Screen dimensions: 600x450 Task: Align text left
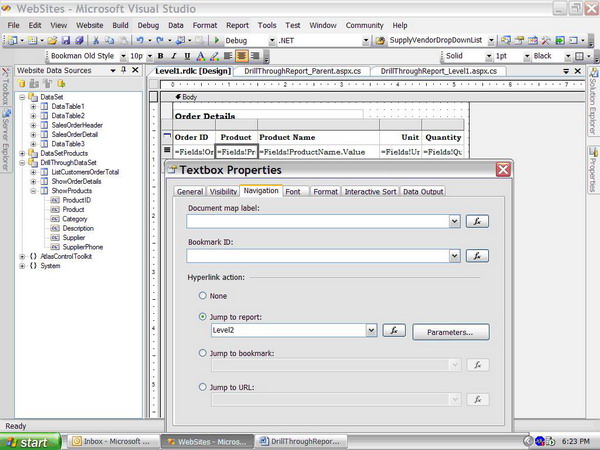[x=228, y=56]
